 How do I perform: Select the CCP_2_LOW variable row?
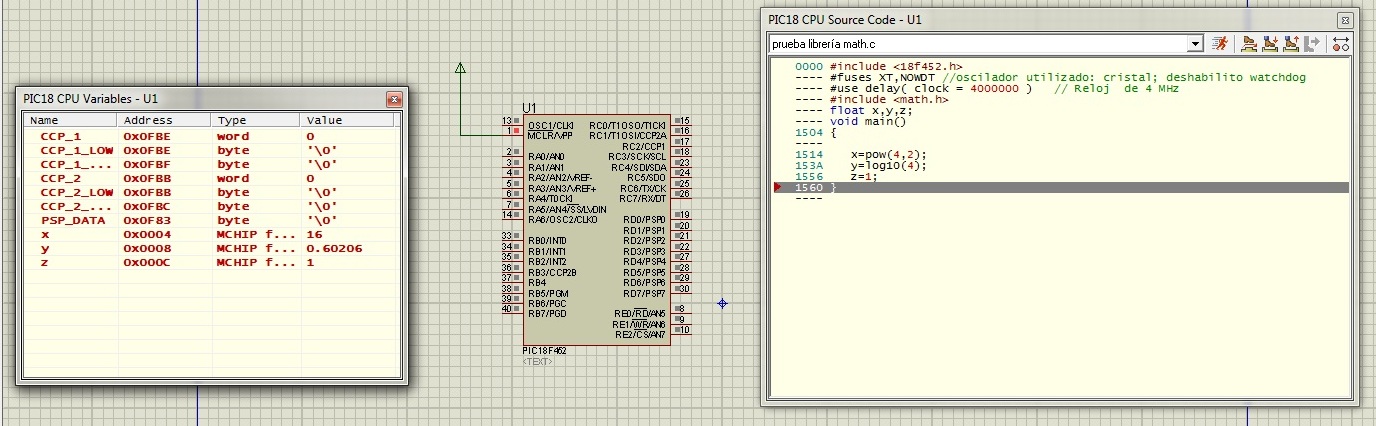[x=210, y=192]
